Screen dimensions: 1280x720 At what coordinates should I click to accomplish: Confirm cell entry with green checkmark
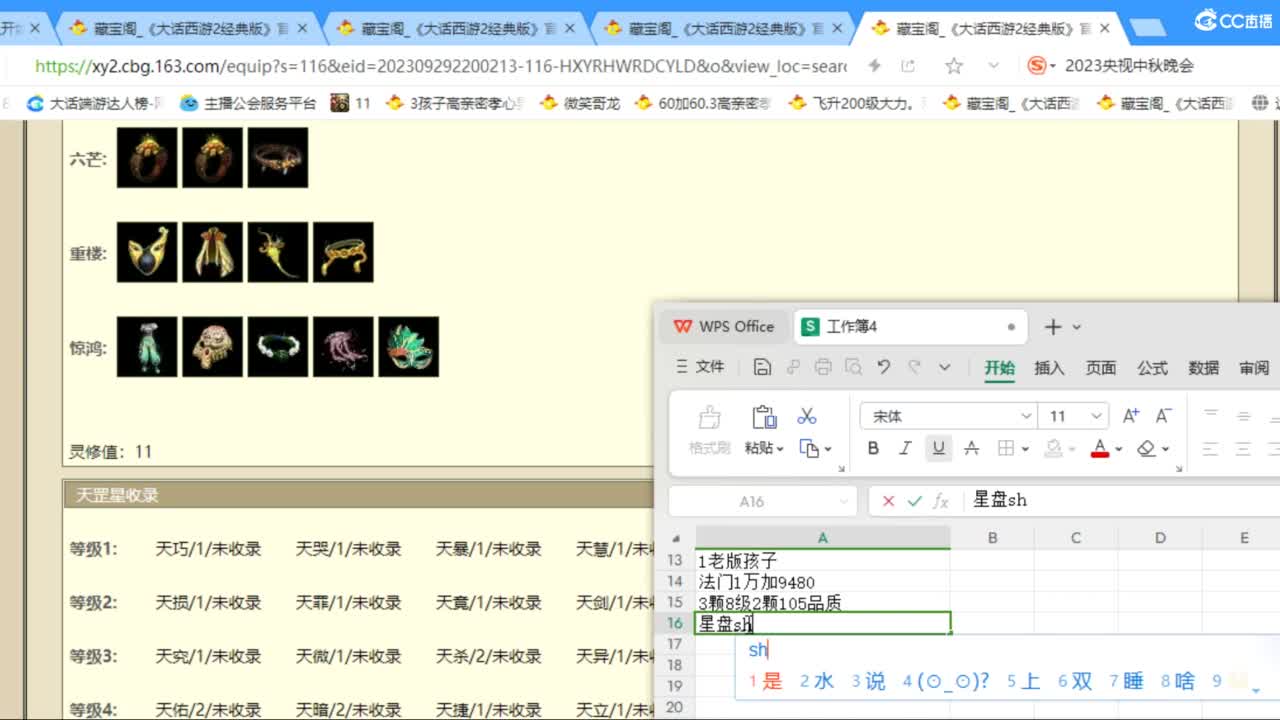click(914, 501)
